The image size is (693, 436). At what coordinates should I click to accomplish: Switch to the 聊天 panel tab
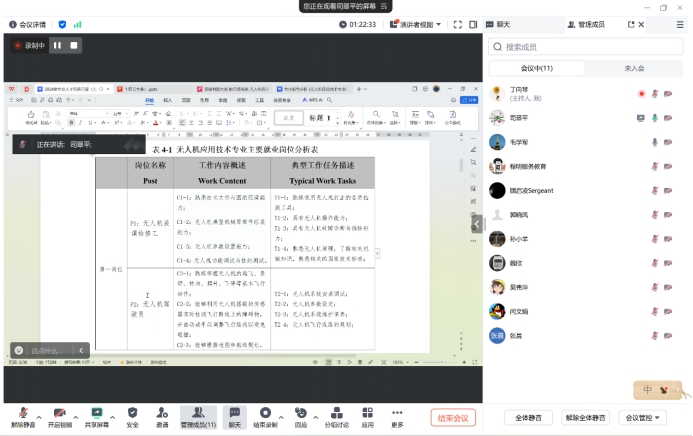click(502, 24)
